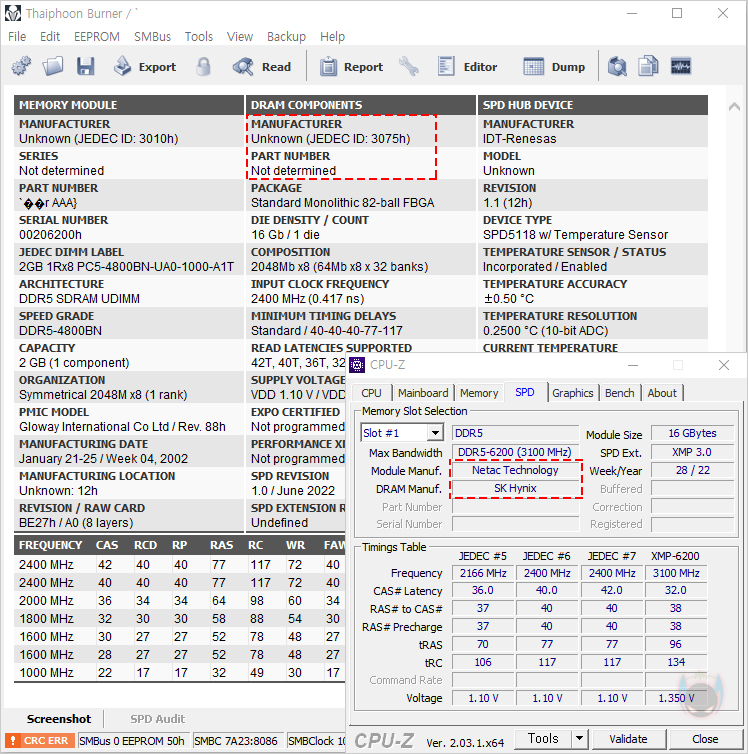Open the SMBus menu

(x=152, y=37)
